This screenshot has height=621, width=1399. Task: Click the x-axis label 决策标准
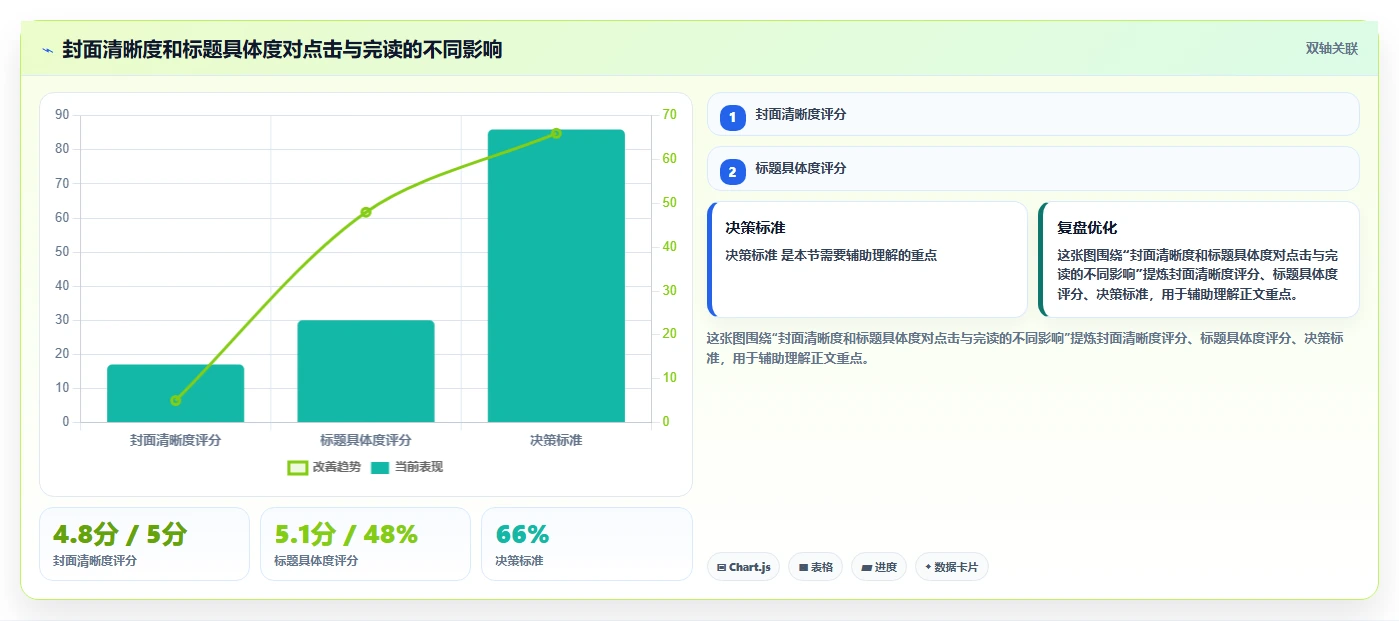(556, 440)
